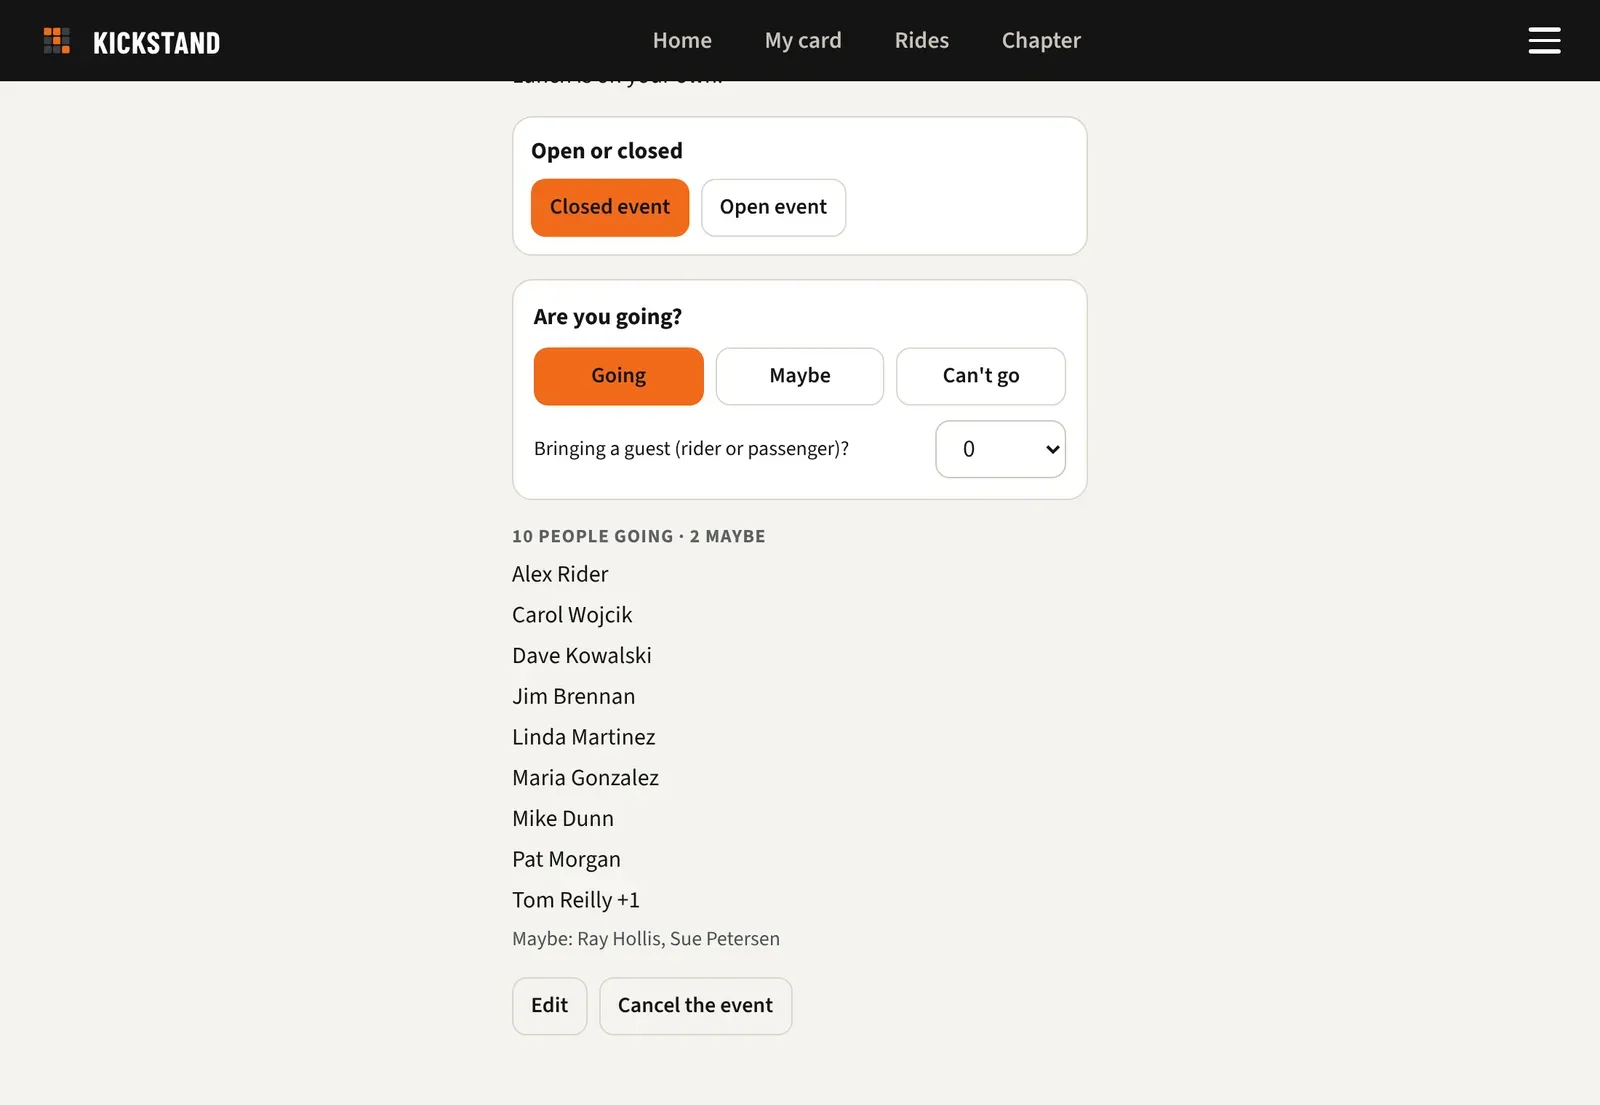Open the guest count dropdown

[x=1000, y=449]
